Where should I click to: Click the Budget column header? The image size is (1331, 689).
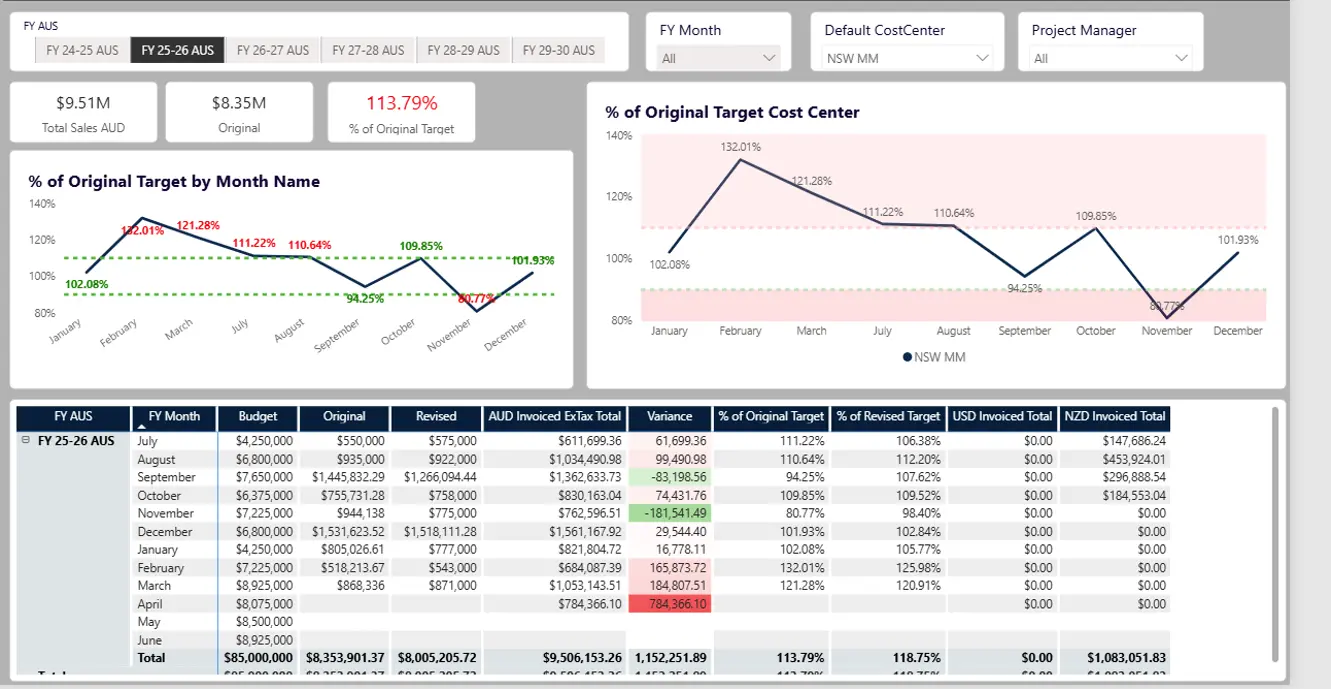[258, 417]
